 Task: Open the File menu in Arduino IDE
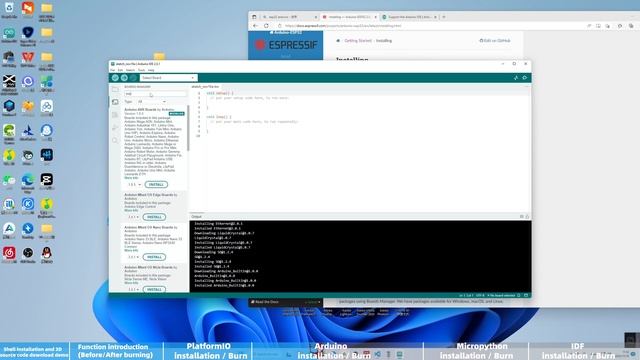tap(113, 70)
